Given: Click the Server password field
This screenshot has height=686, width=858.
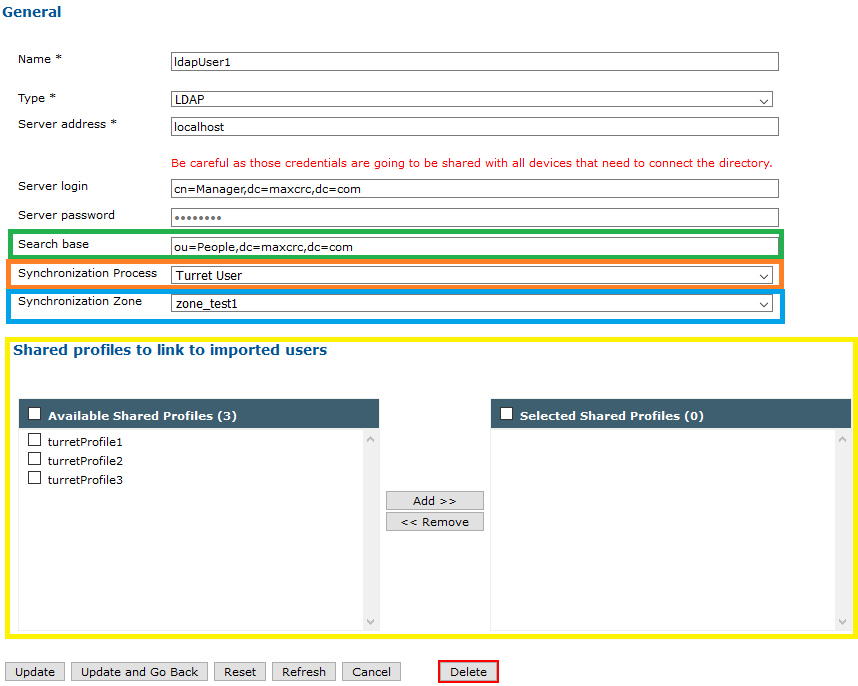Looking at the screenshot, I should pyautogui.click(x=474, y=218).
